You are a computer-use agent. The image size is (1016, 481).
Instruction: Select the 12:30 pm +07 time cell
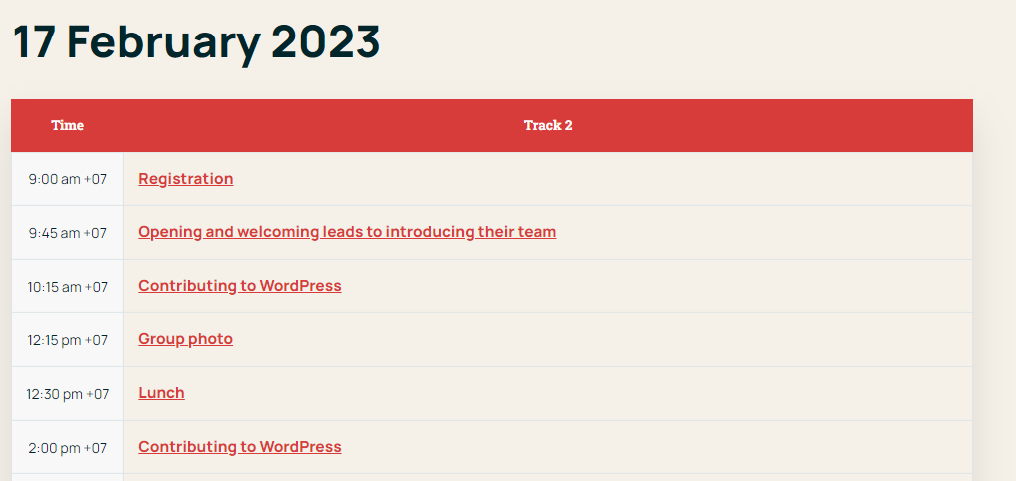point(67,393)
